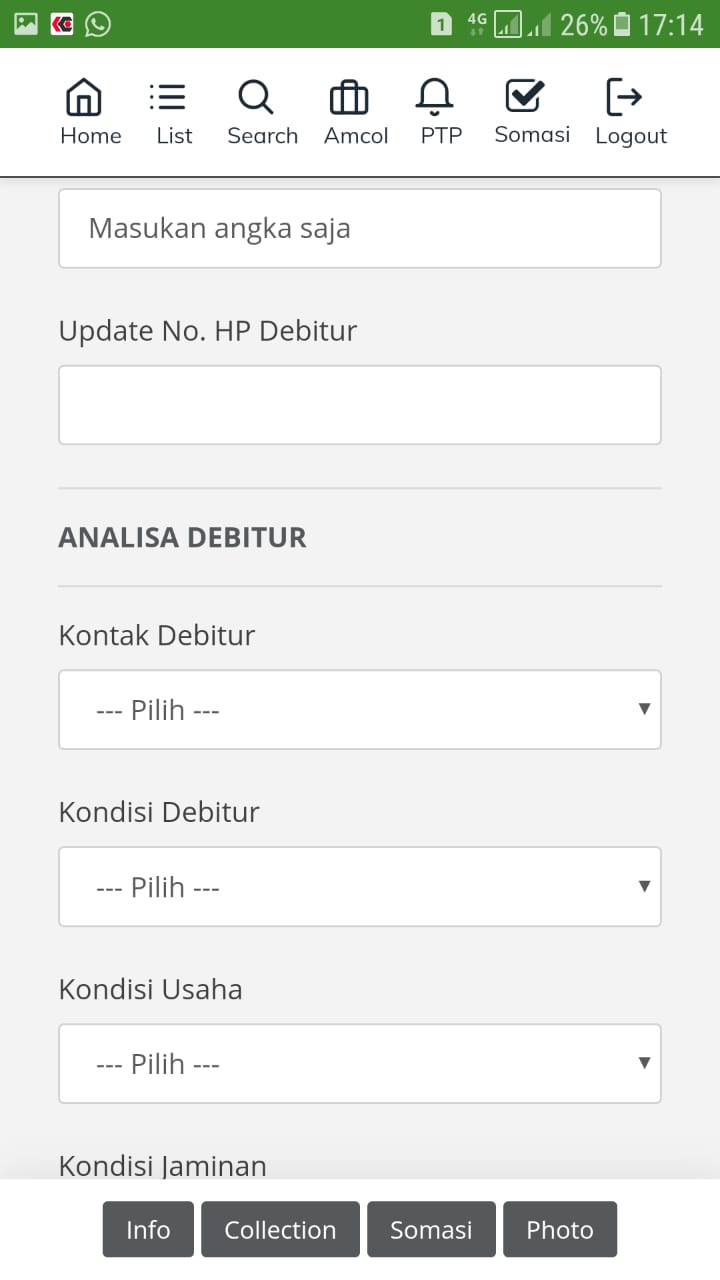Tap the WhatsApp status bar icon

tap(98, 24)
